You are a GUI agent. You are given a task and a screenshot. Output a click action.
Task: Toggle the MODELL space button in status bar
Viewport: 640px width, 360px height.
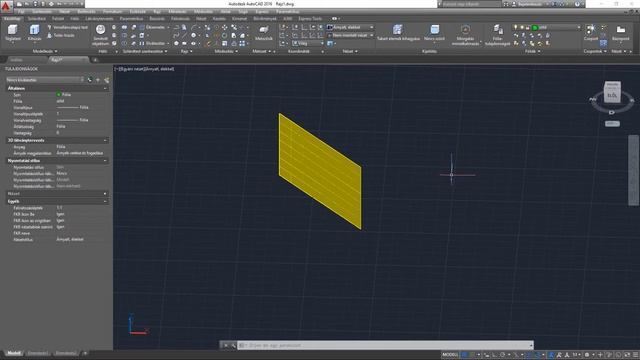[450, 355]
